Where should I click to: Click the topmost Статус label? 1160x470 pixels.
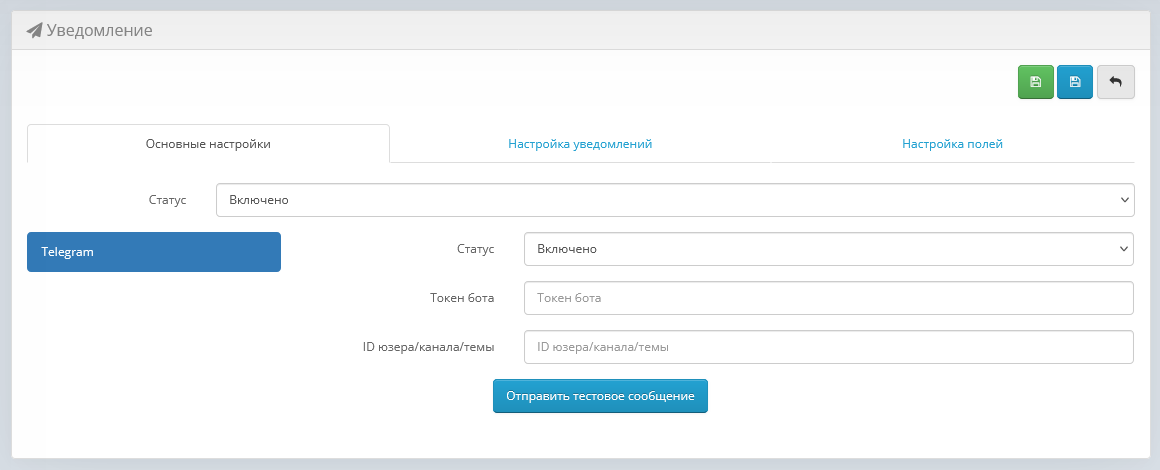pos(167,200)
